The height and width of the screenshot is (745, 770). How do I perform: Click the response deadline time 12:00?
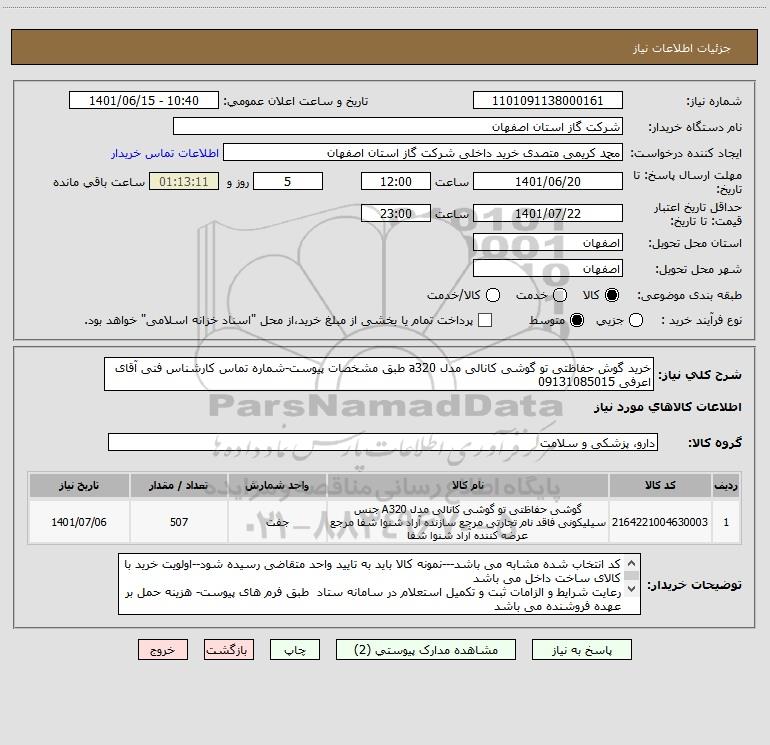coord(396,181)
